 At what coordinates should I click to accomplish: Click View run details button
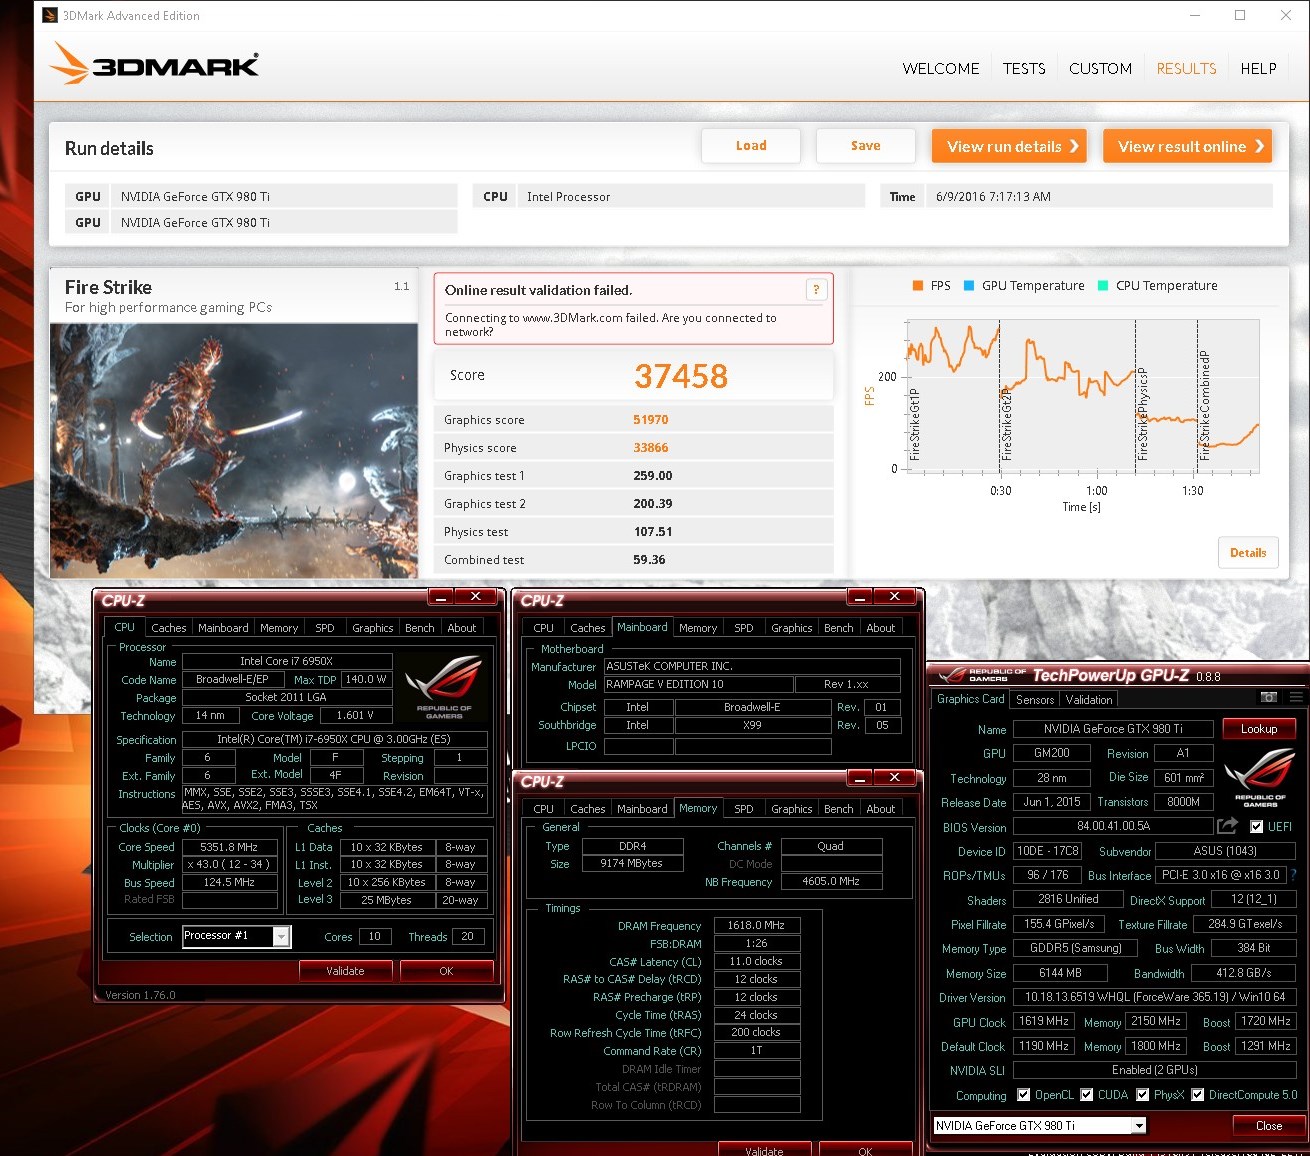[1010, 146]
